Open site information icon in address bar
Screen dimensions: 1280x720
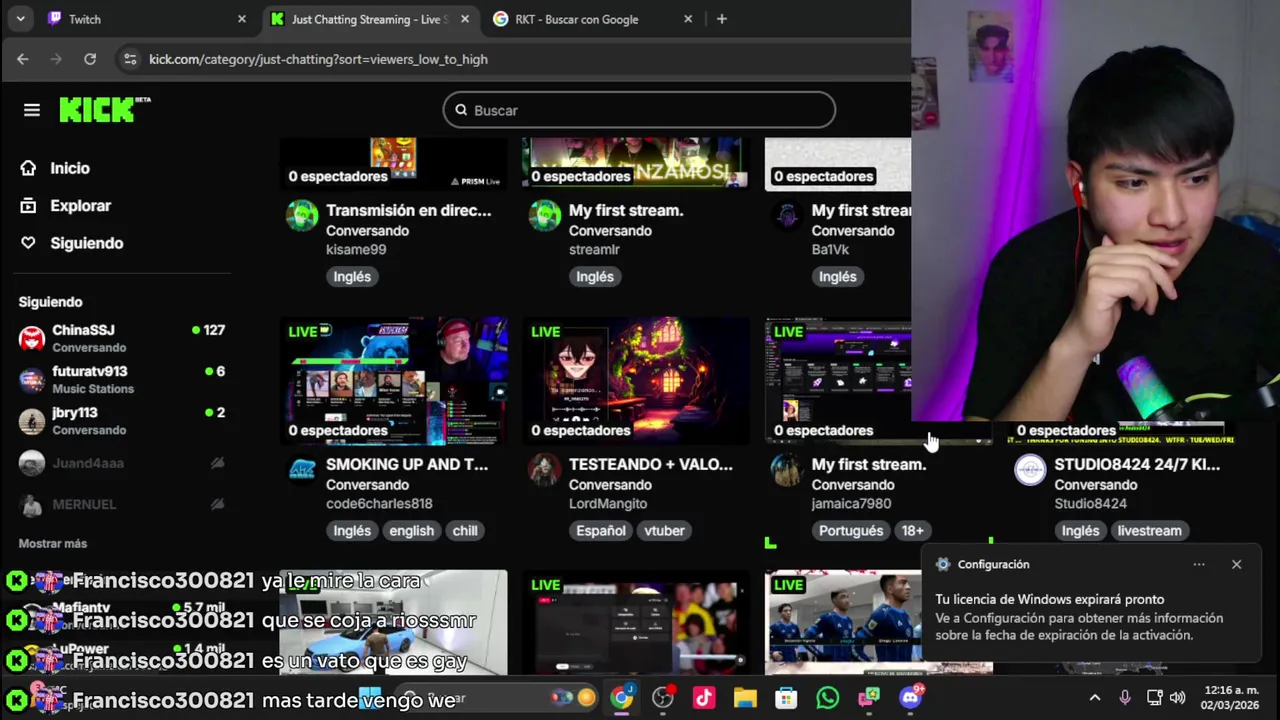[x=130, y=59]
